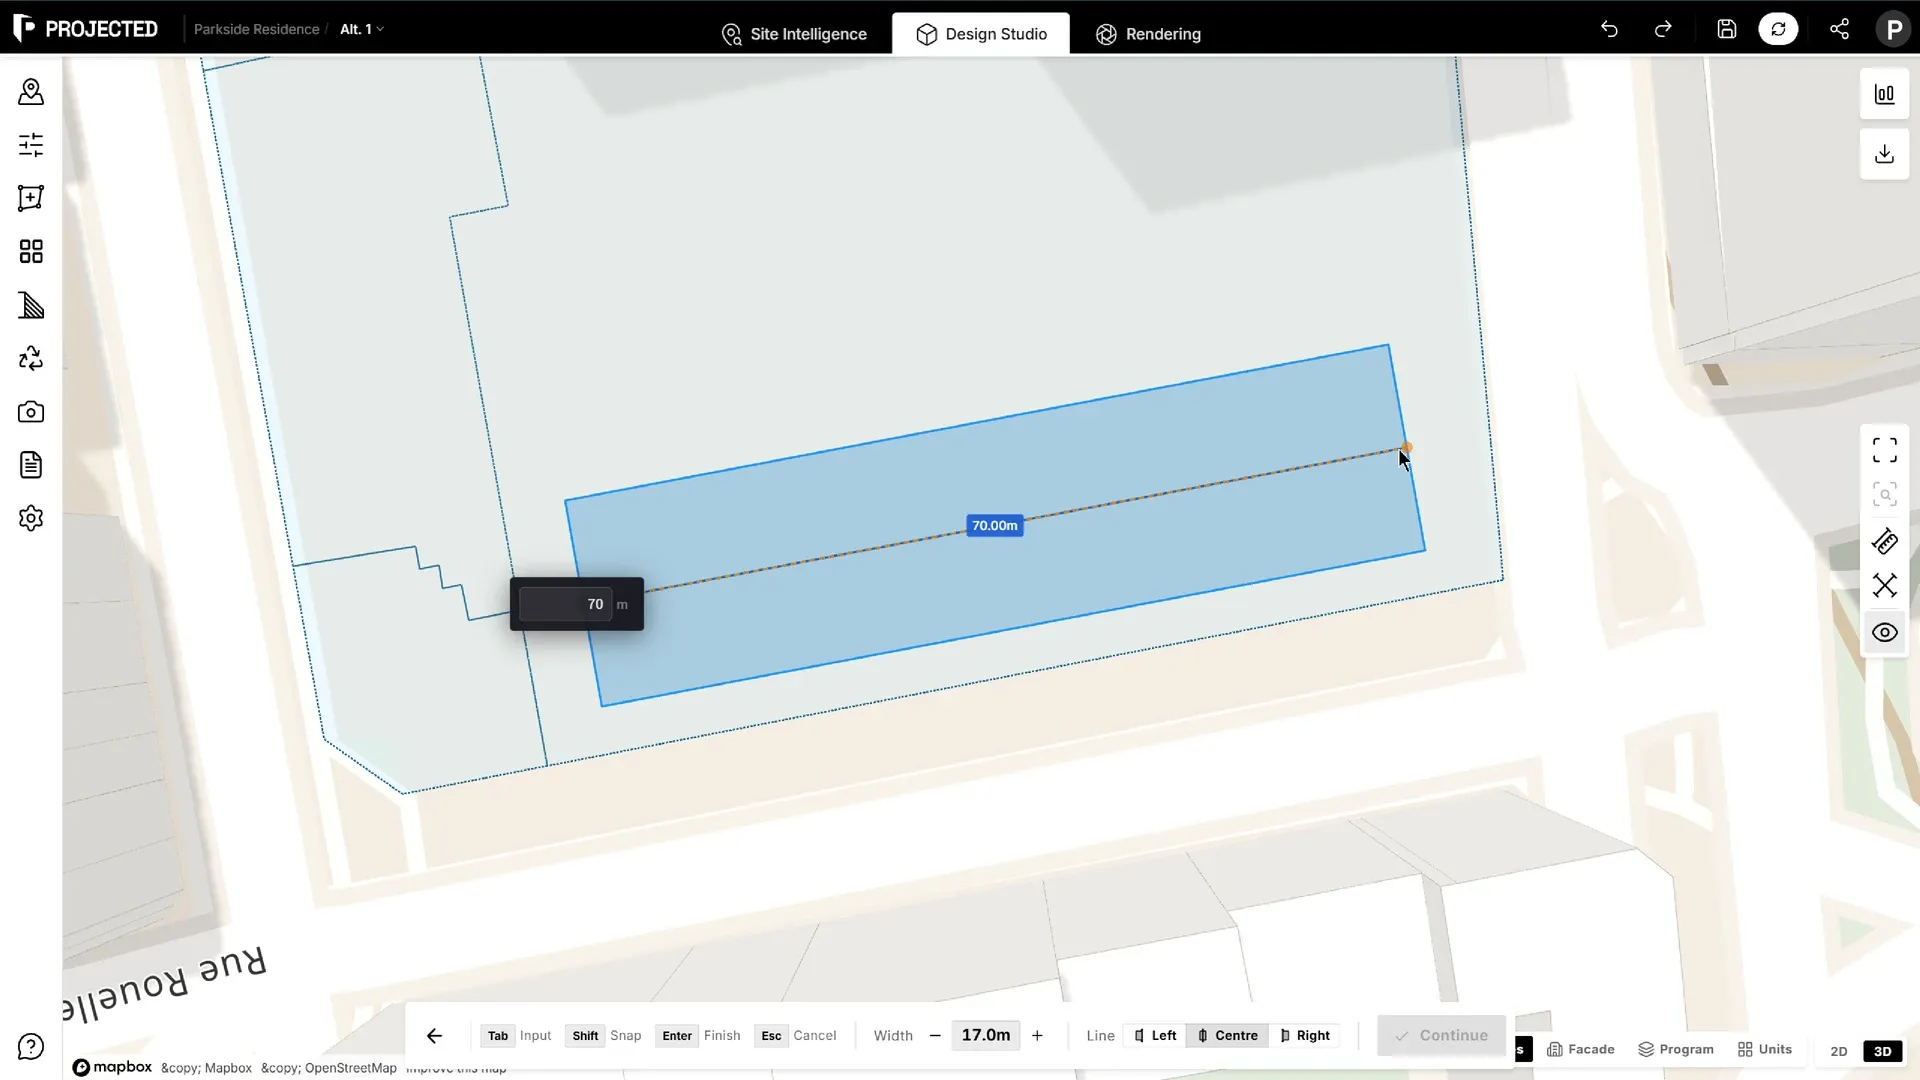Viewport: 1920px width, 1080px height.
Task: Open the statistics chart panel
Action: click(x=1884, y=94)
